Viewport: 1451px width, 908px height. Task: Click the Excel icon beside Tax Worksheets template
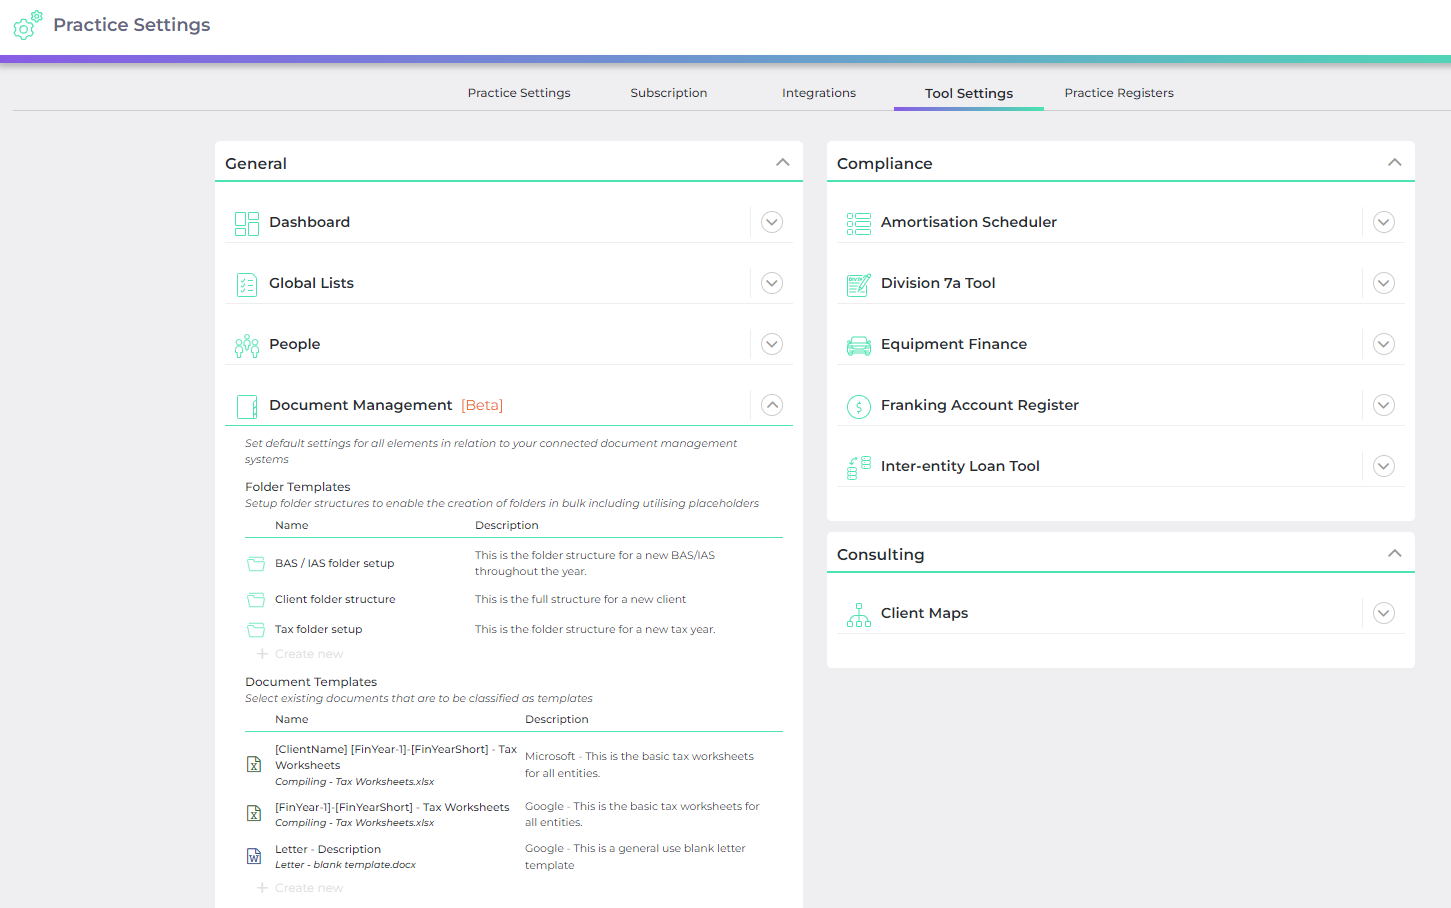(x=253, y=763)
